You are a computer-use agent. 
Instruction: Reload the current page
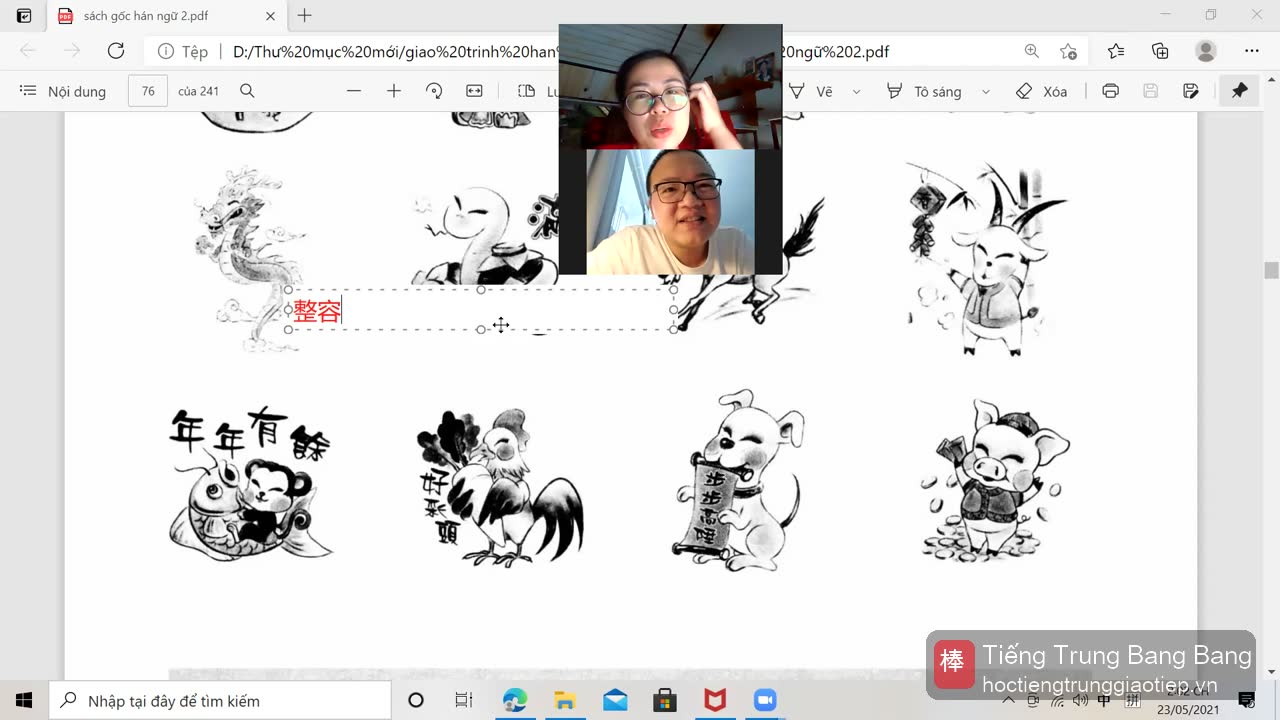click(x=116, y=51)
